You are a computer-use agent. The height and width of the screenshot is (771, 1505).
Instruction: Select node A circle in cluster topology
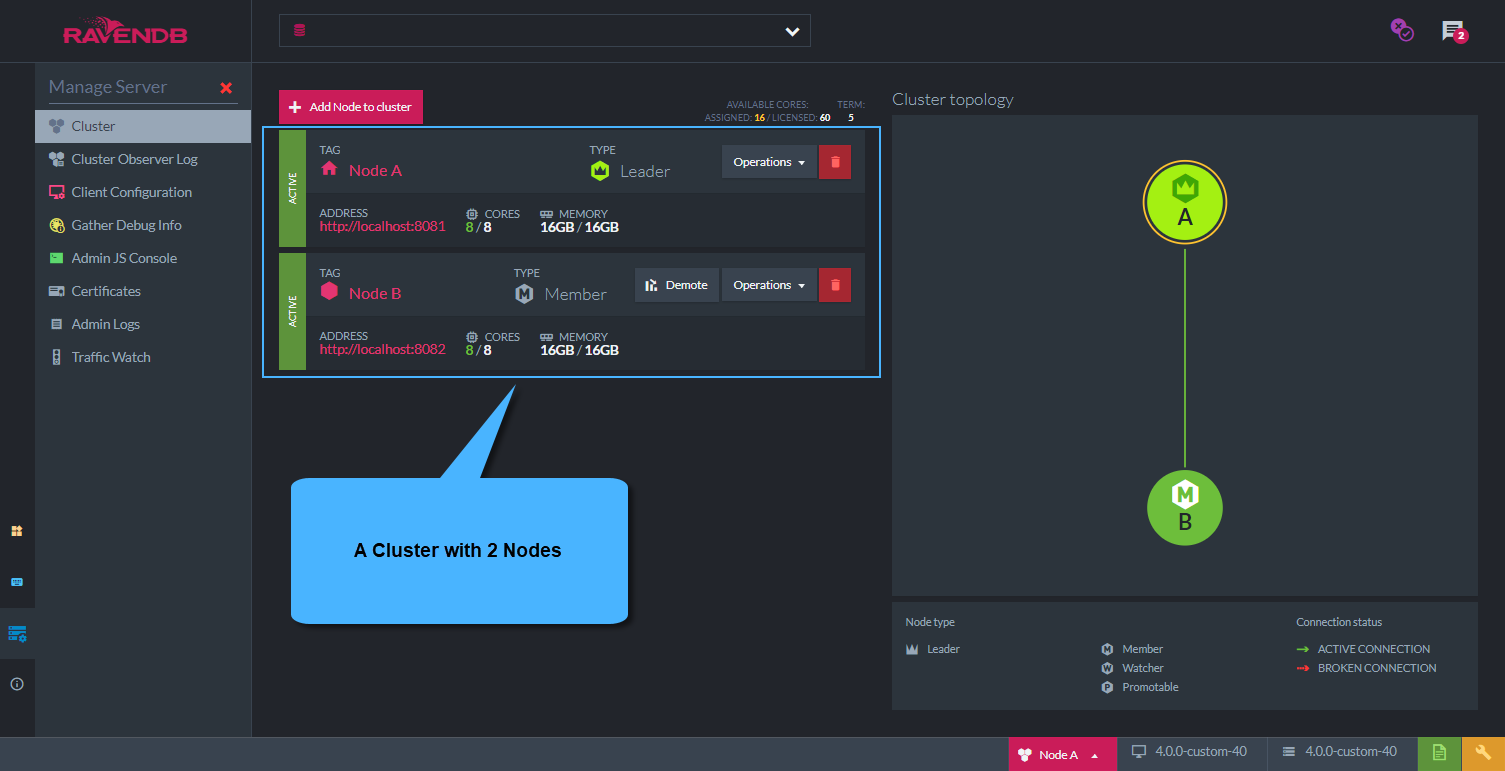point(1185,204)
